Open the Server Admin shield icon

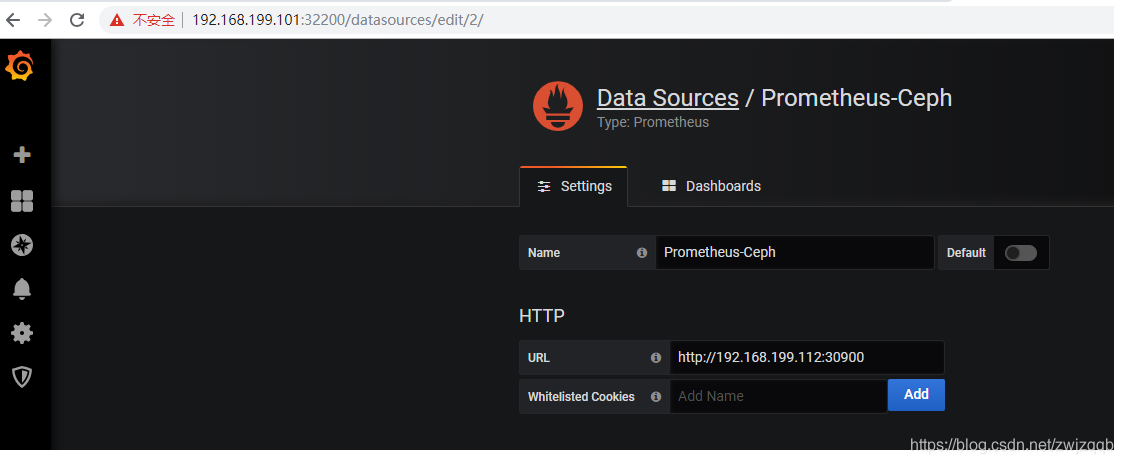[x=21, y=377]
